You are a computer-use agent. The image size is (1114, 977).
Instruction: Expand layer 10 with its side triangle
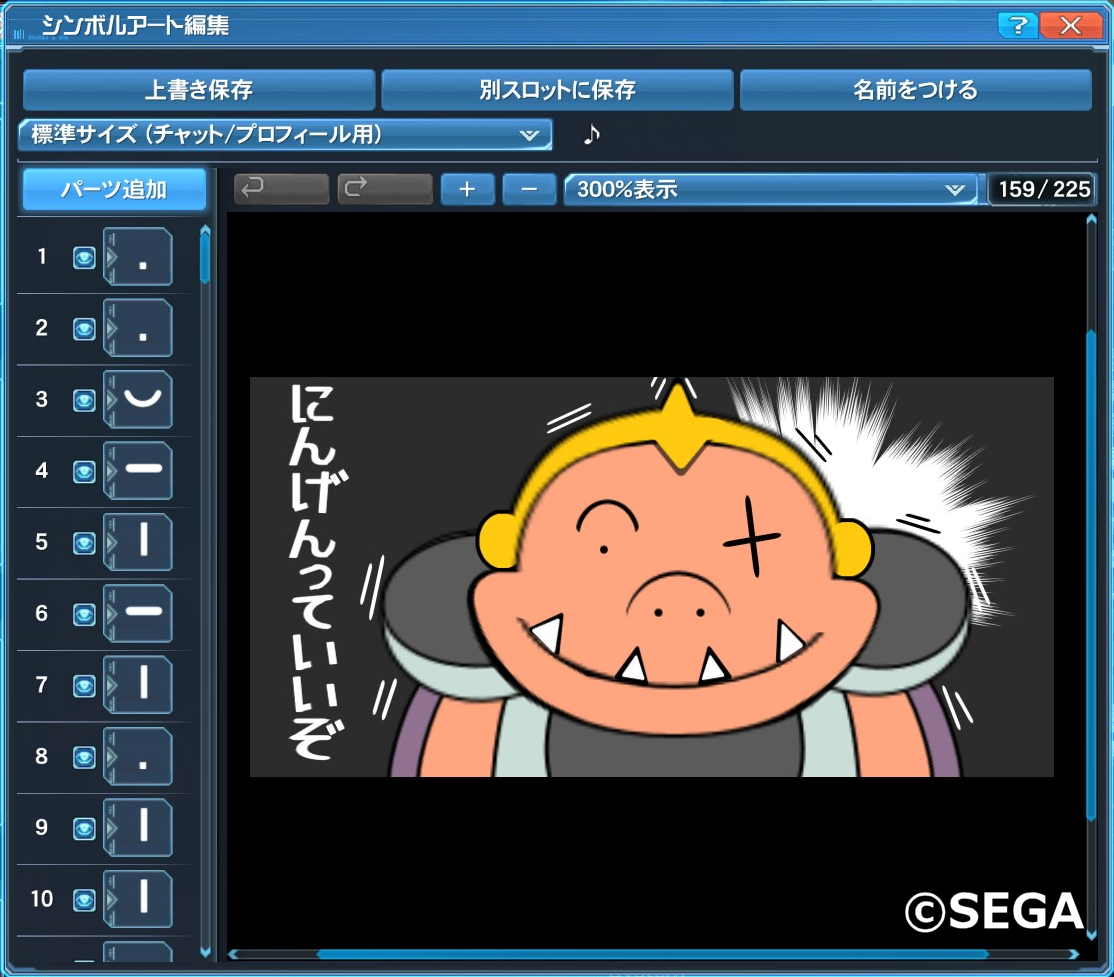[110, 900]
